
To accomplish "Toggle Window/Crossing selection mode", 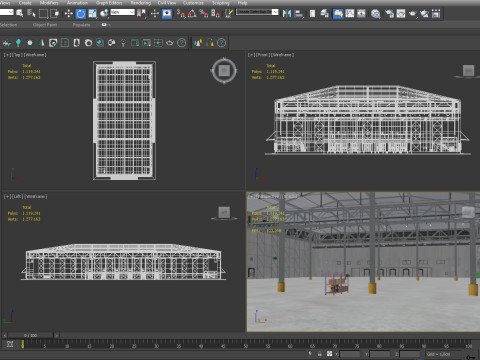I will [55, 13].
